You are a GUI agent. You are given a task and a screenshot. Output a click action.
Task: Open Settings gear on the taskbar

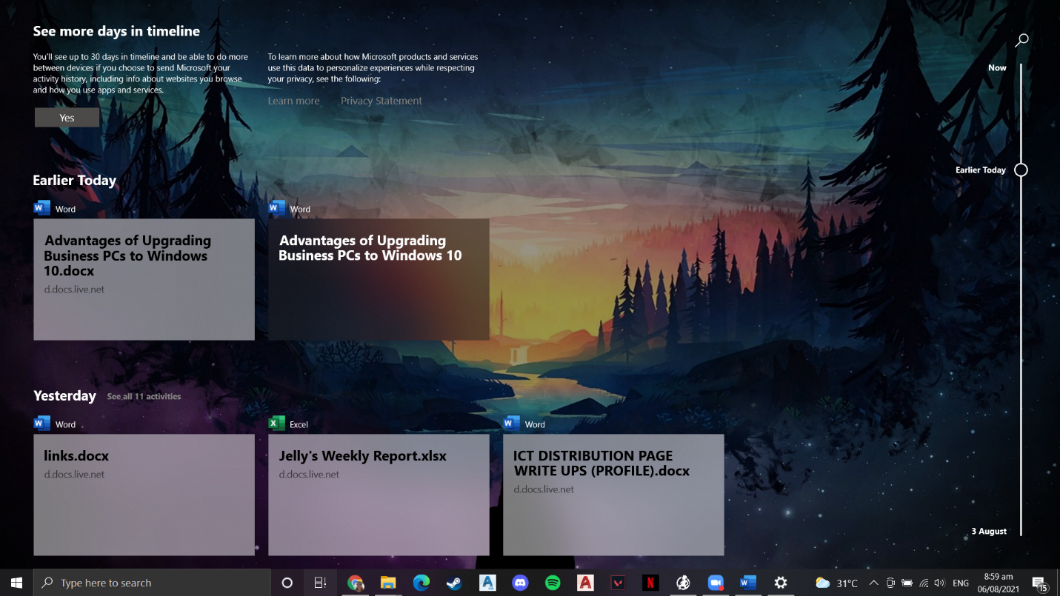tap(780, 582)
